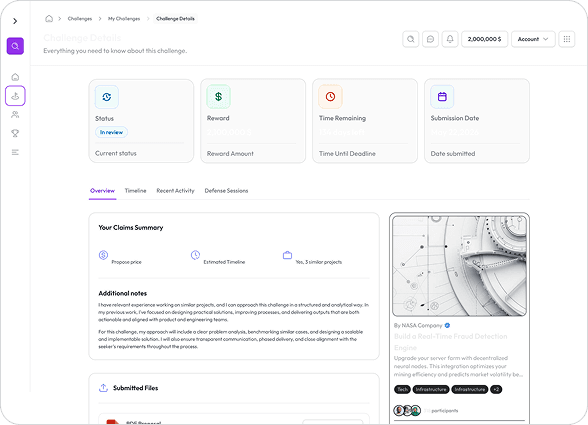This screenshot has width=588, height=425.
Task: Click the Reward Amount label
Action: (230, 153)
